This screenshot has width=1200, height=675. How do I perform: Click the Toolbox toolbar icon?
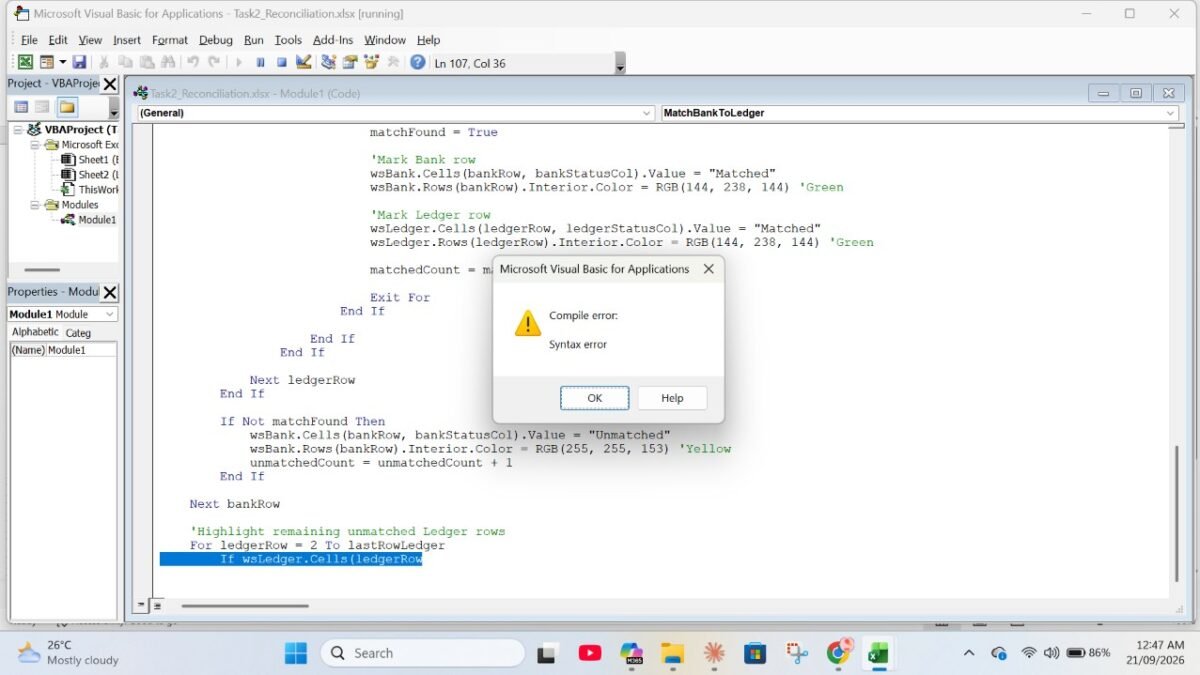[x=393, y=62]
